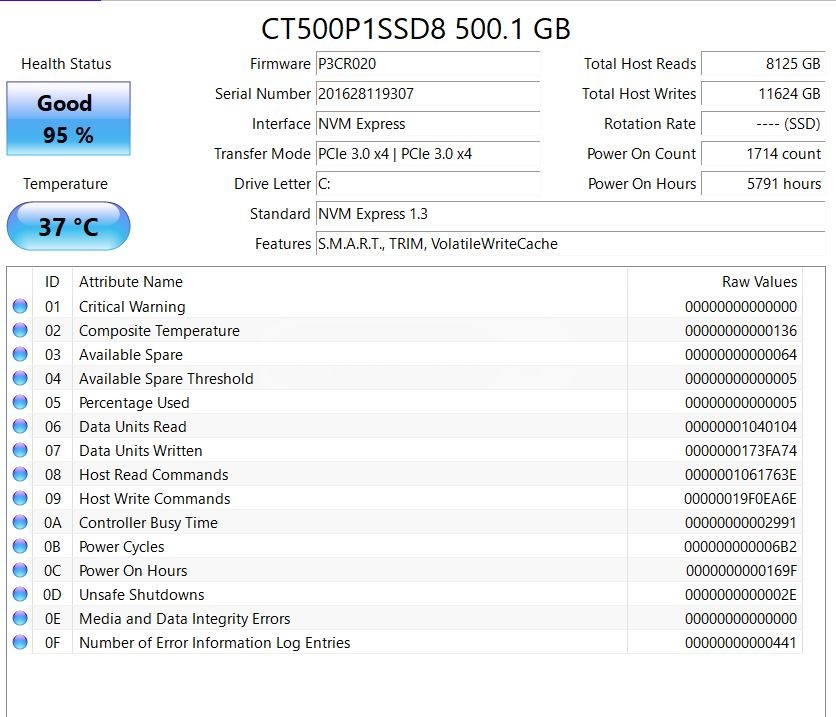Select the Data Units Read attribute name
This screenshot has height=717, width=836.
click(133, 426)
